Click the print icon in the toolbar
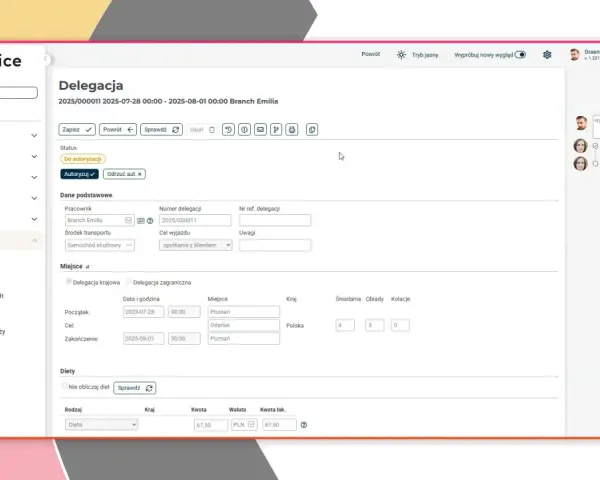 292,130
